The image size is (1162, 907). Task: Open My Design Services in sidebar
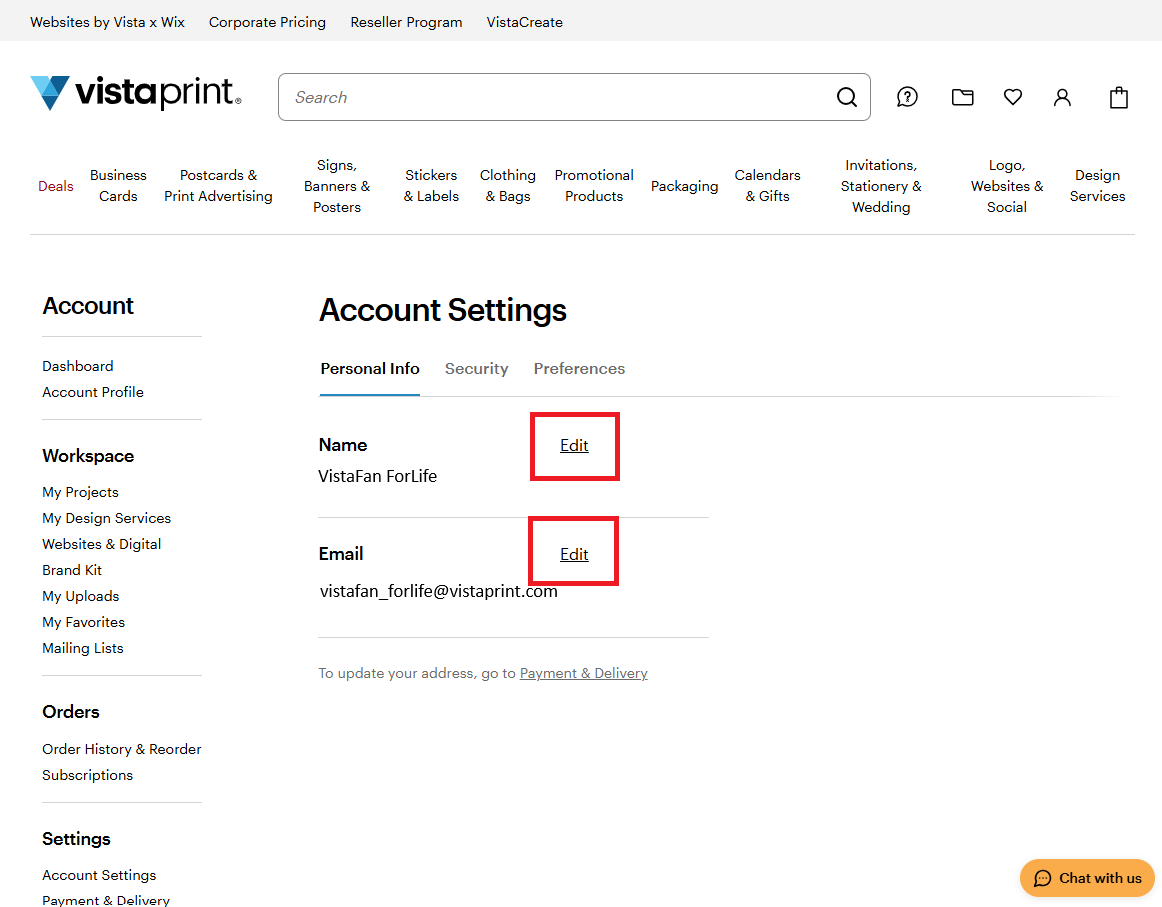pyautogui.click(x=107, y=518)
